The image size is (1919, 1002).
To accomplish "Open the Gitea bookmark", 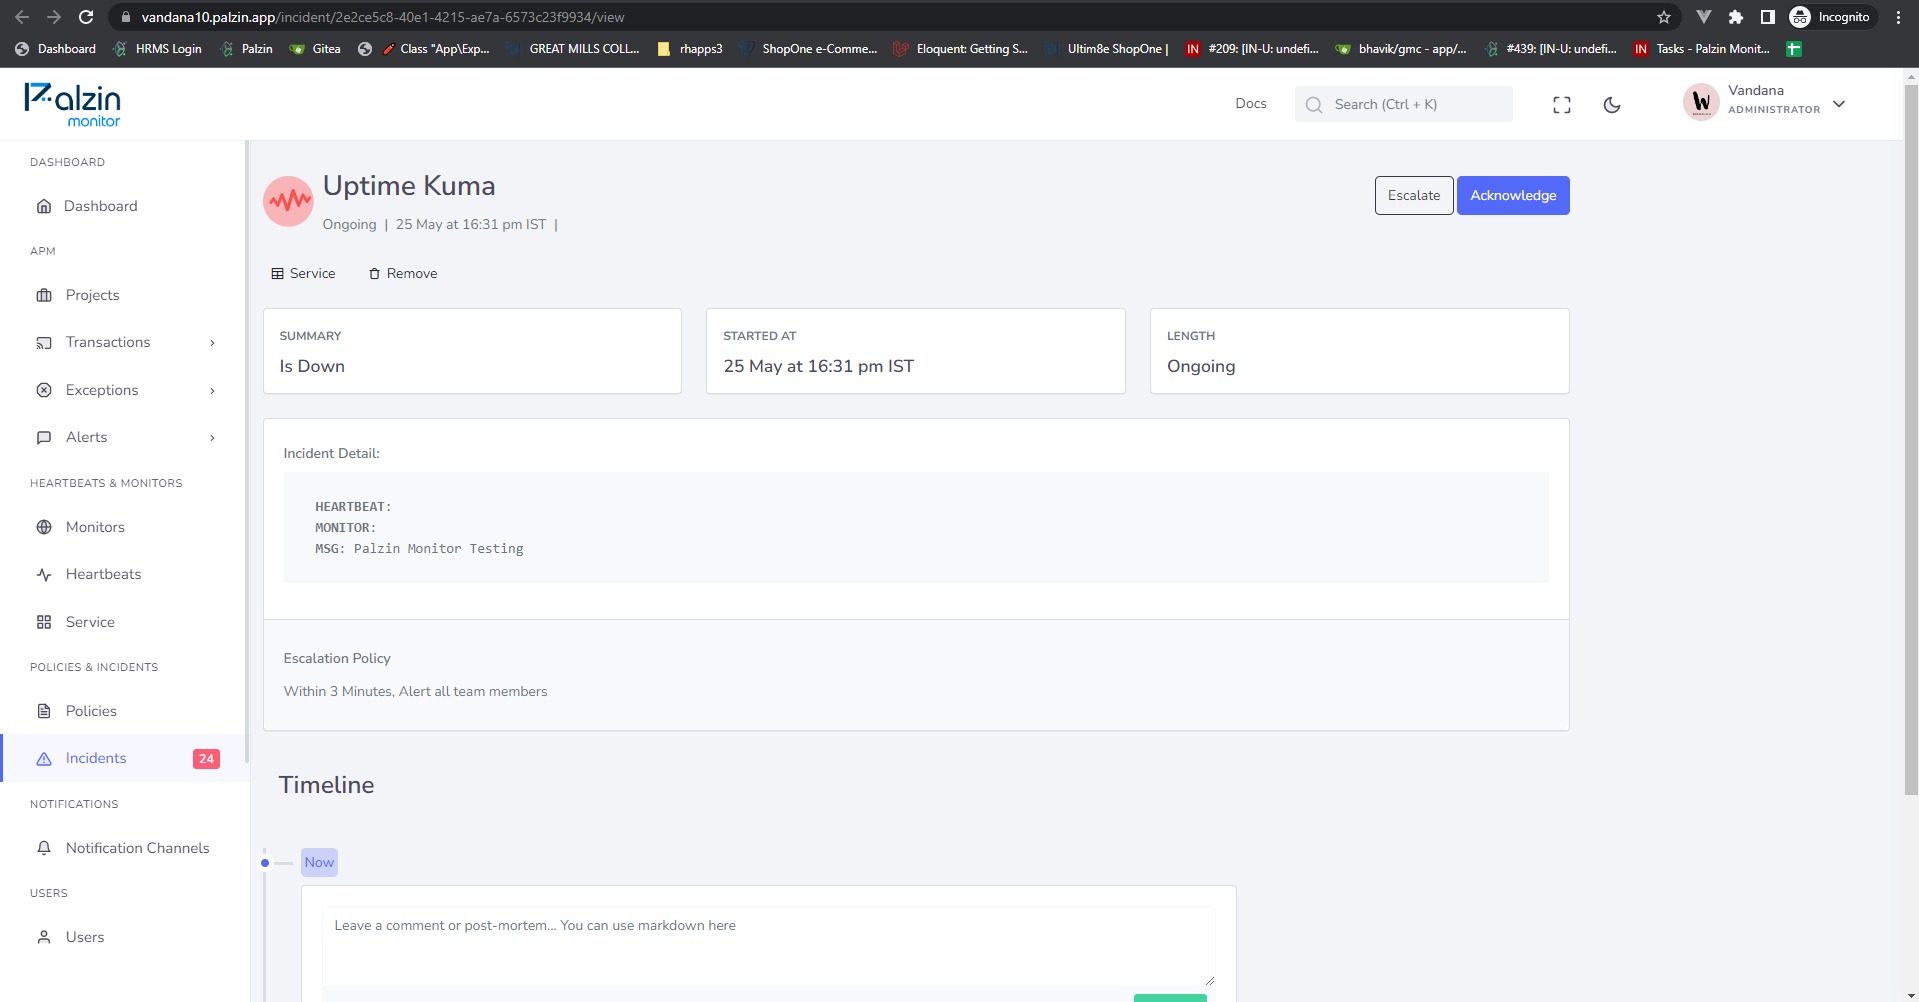I will [x=315, y=48].
